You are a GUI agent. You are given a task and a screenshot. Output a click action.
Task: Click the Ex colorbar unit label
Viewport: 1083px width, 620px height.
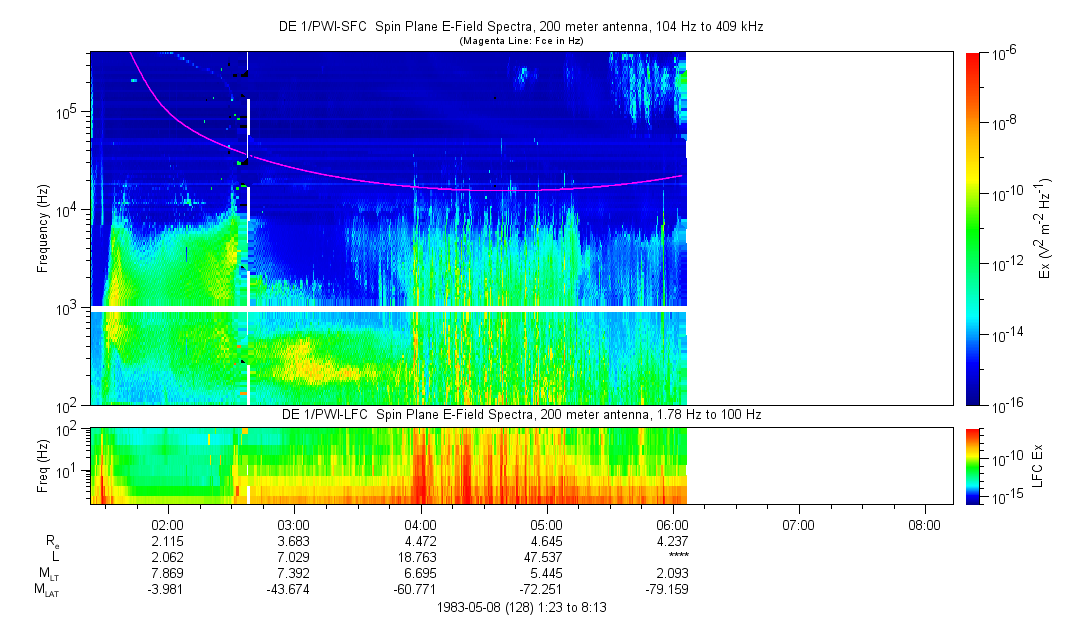point(1044,229)
